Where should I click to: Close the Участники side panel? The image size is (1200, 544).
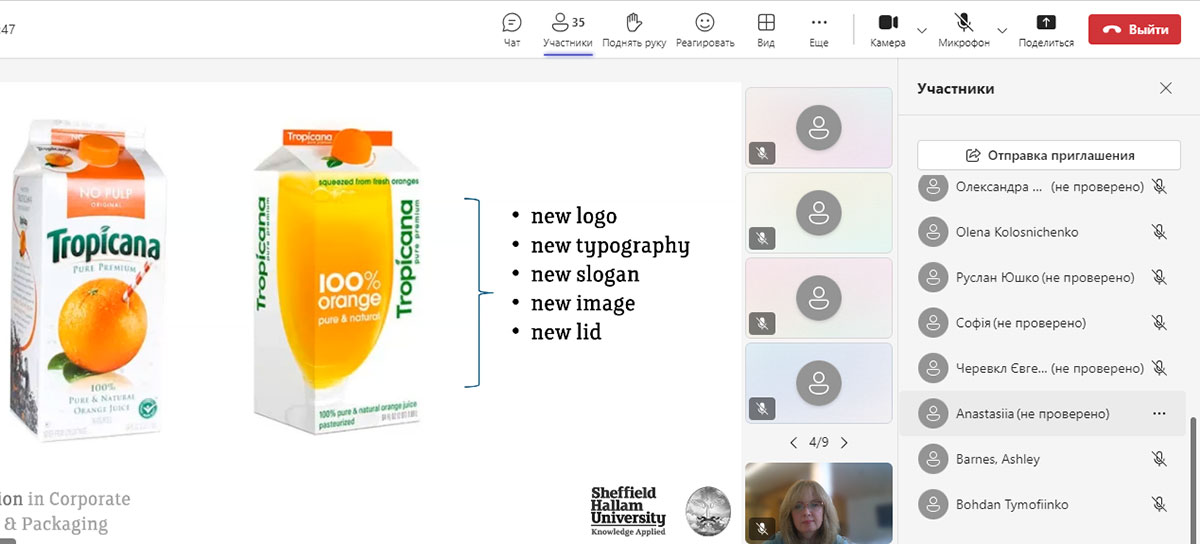pyautogui.click(x=1165, y=88)
